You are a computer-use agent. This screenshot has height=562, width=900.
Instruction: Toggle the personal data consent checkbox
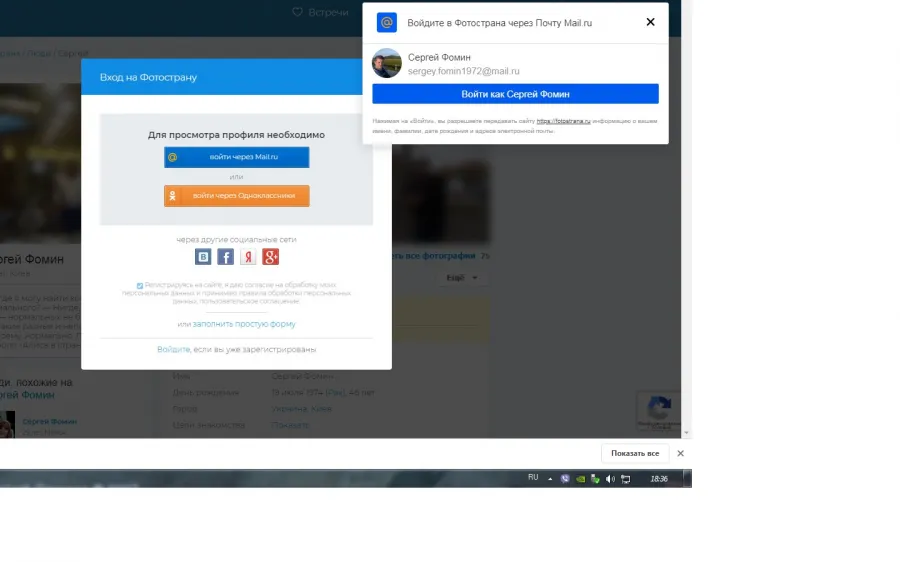click(x=139, y=285)
